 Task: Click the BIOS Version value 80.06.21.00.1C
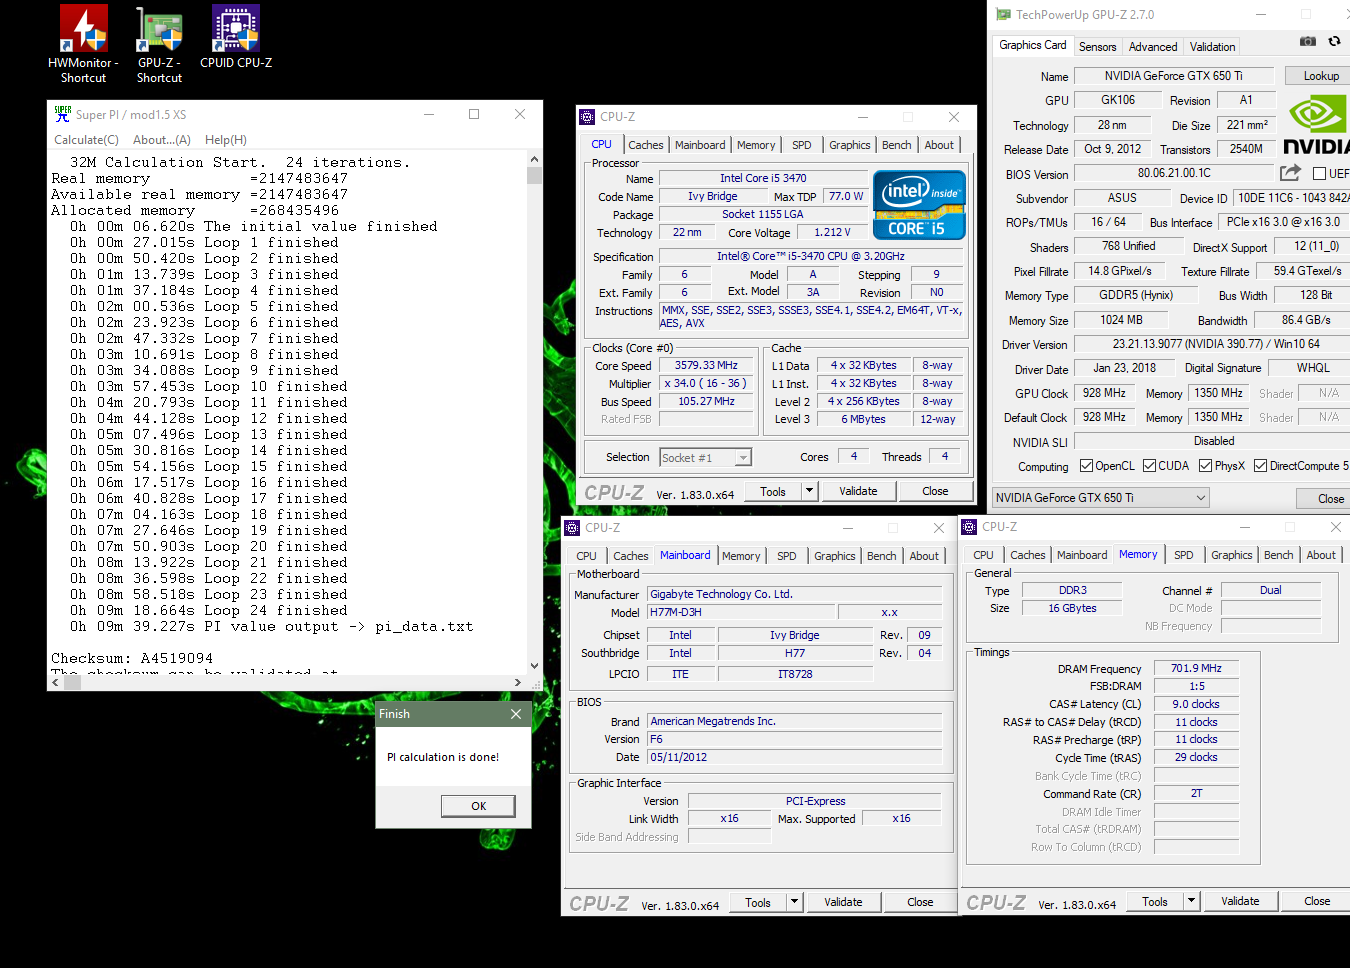[x=1174, y=173]
